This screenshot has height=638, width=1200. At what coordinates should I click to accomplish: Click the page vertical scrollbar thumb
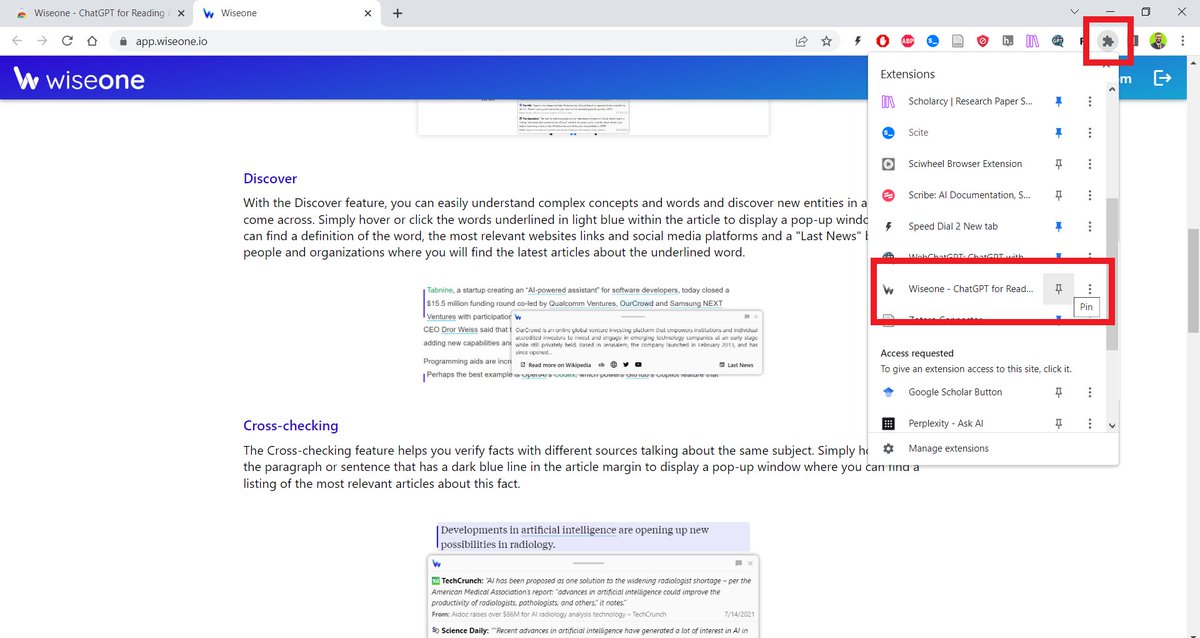pyautogui.click(x=1193, y=280)
